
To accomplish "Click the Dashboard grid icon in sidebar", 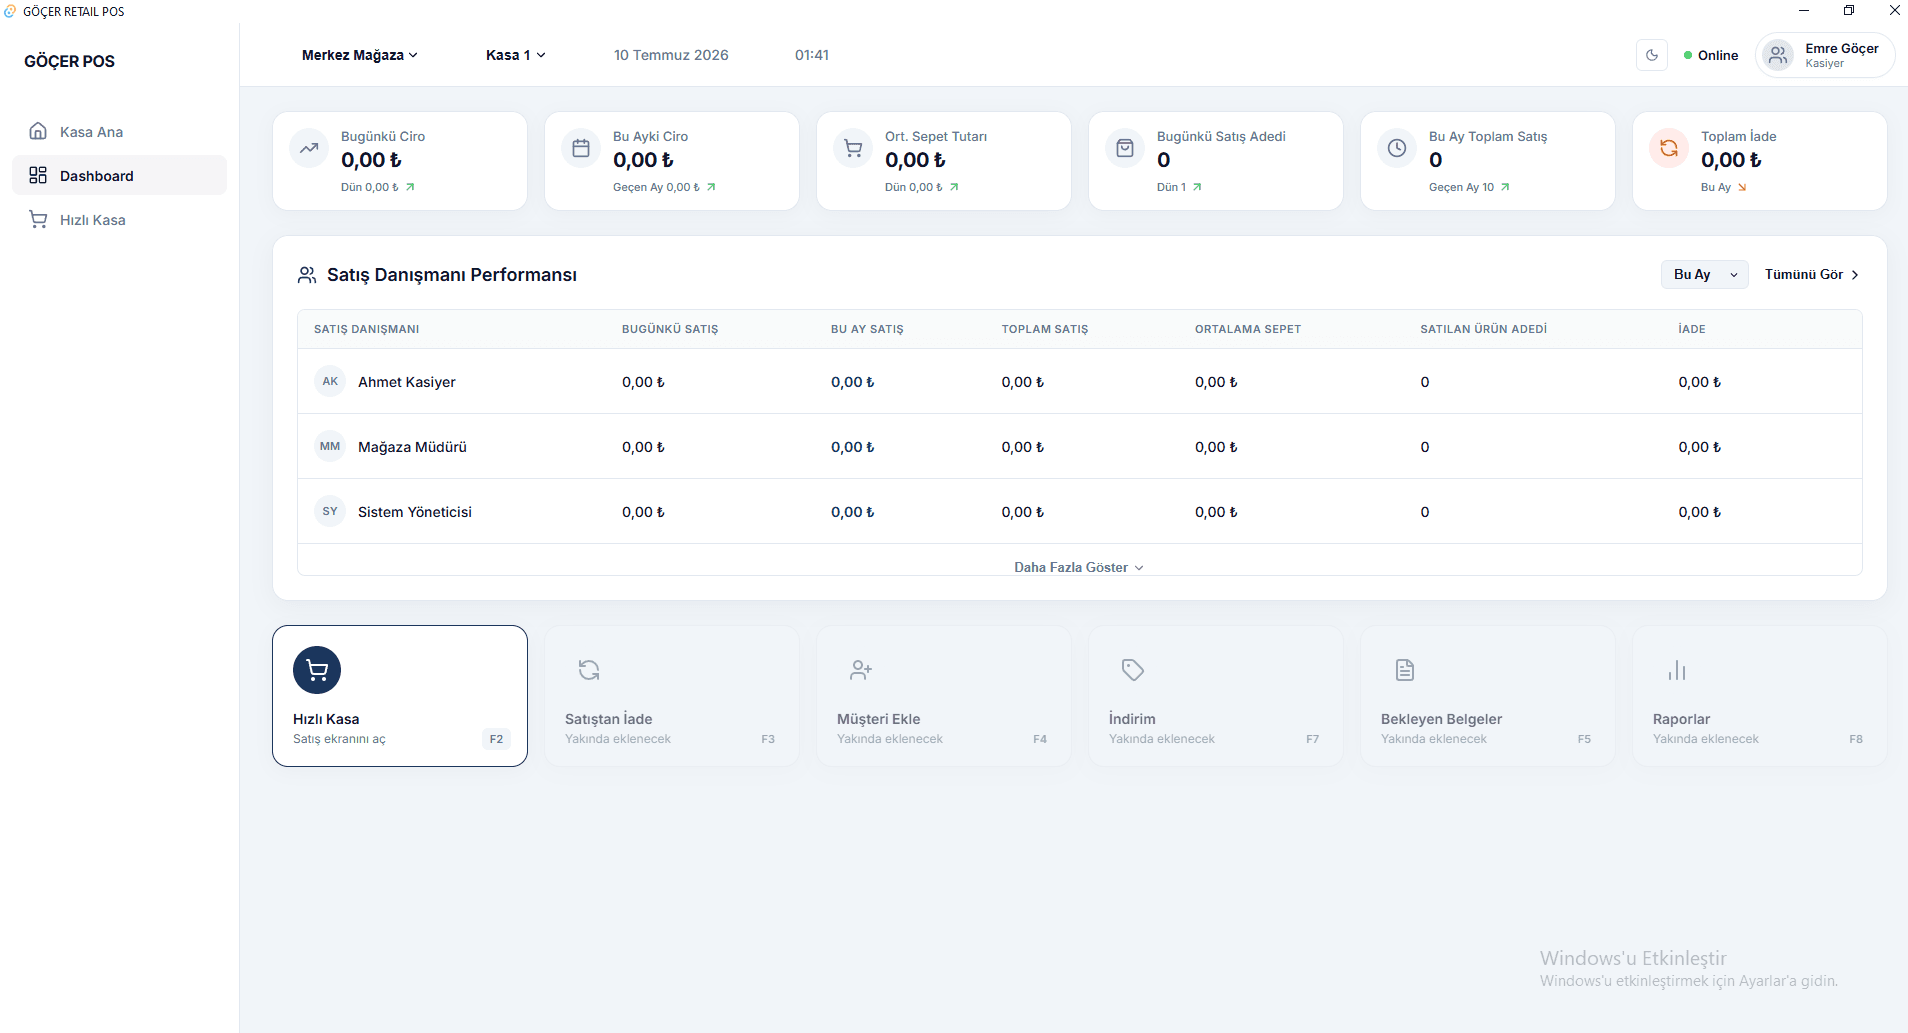I will (x=38, y=175).
